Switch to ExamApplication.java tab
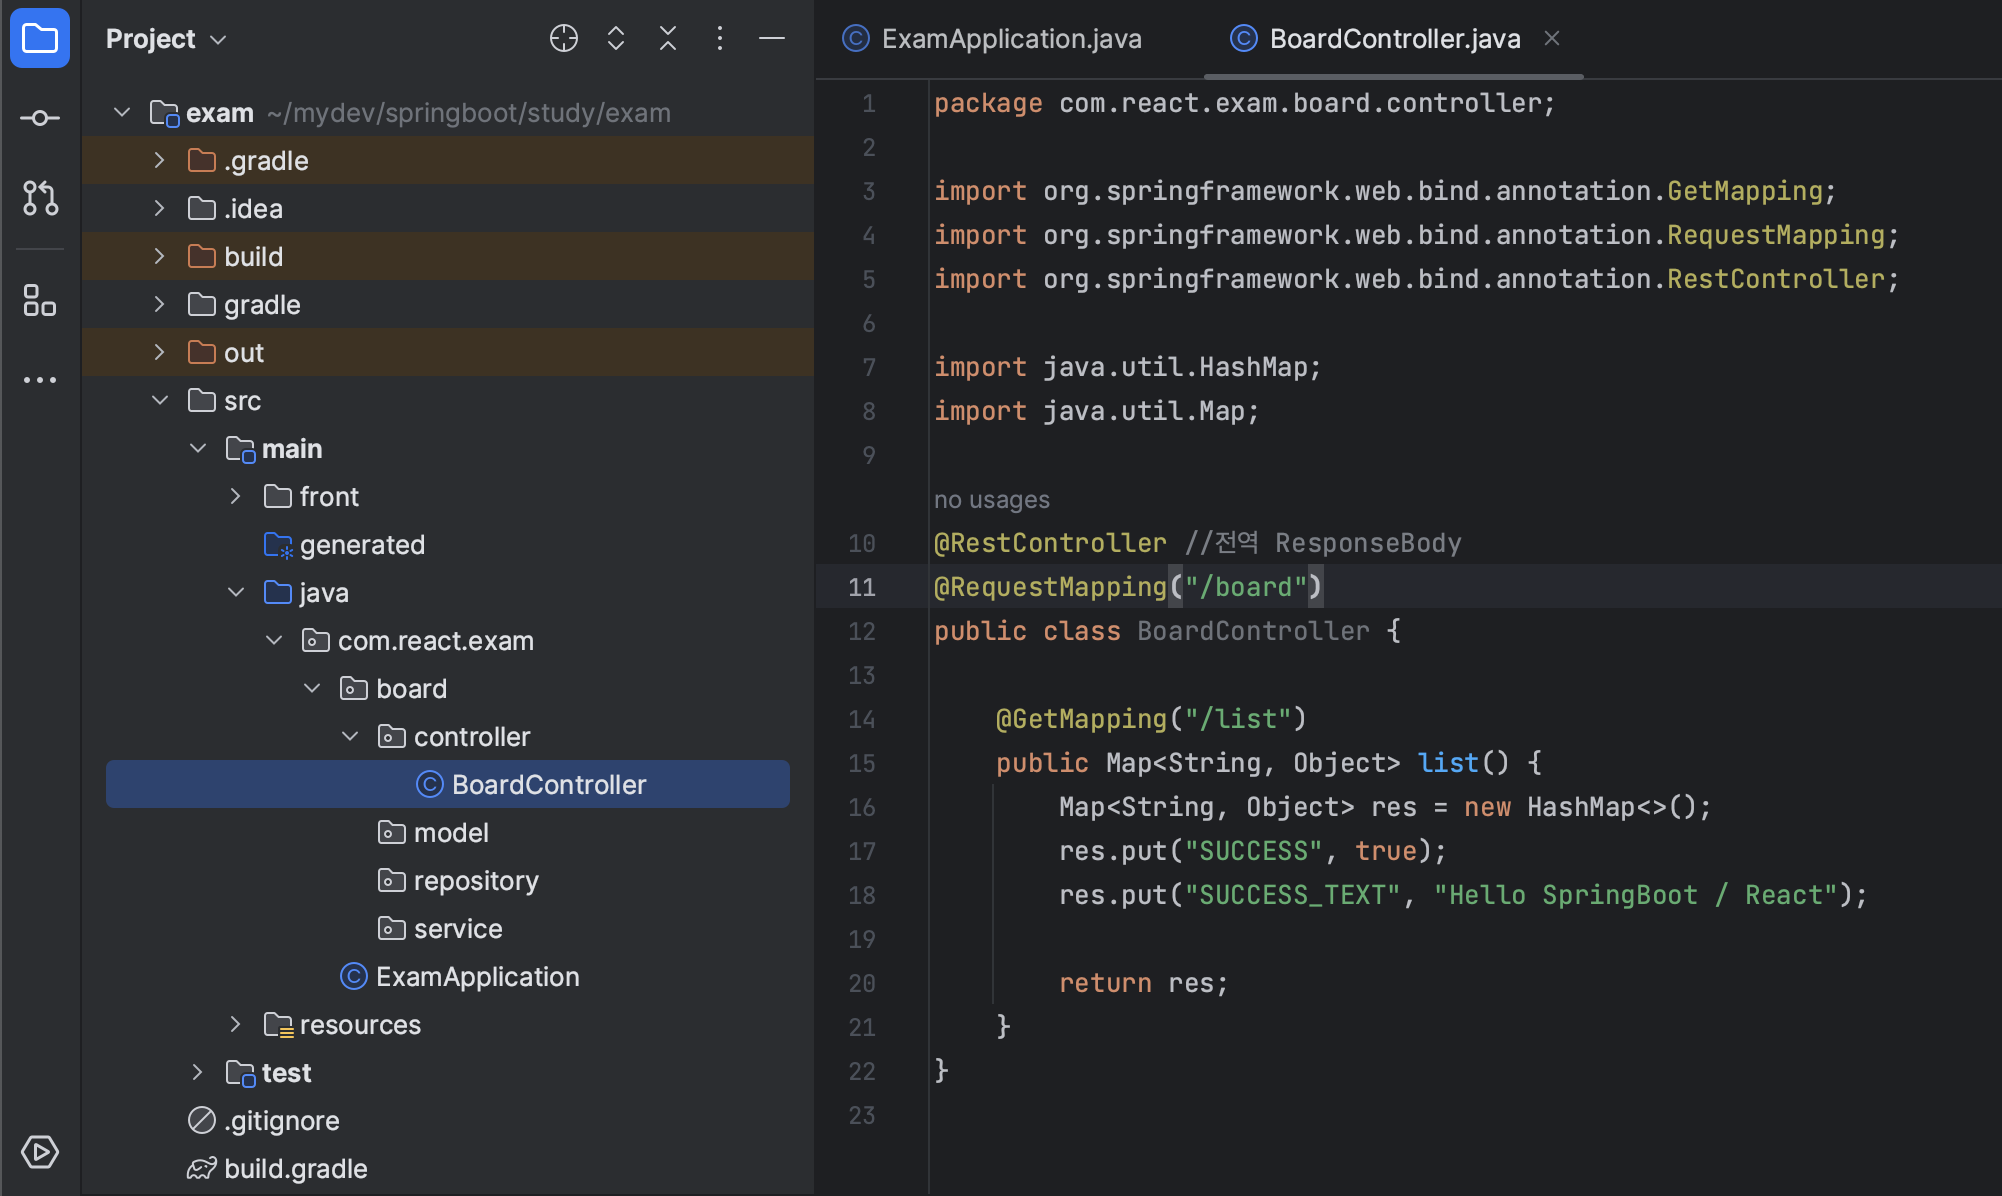 point(1010,39)
